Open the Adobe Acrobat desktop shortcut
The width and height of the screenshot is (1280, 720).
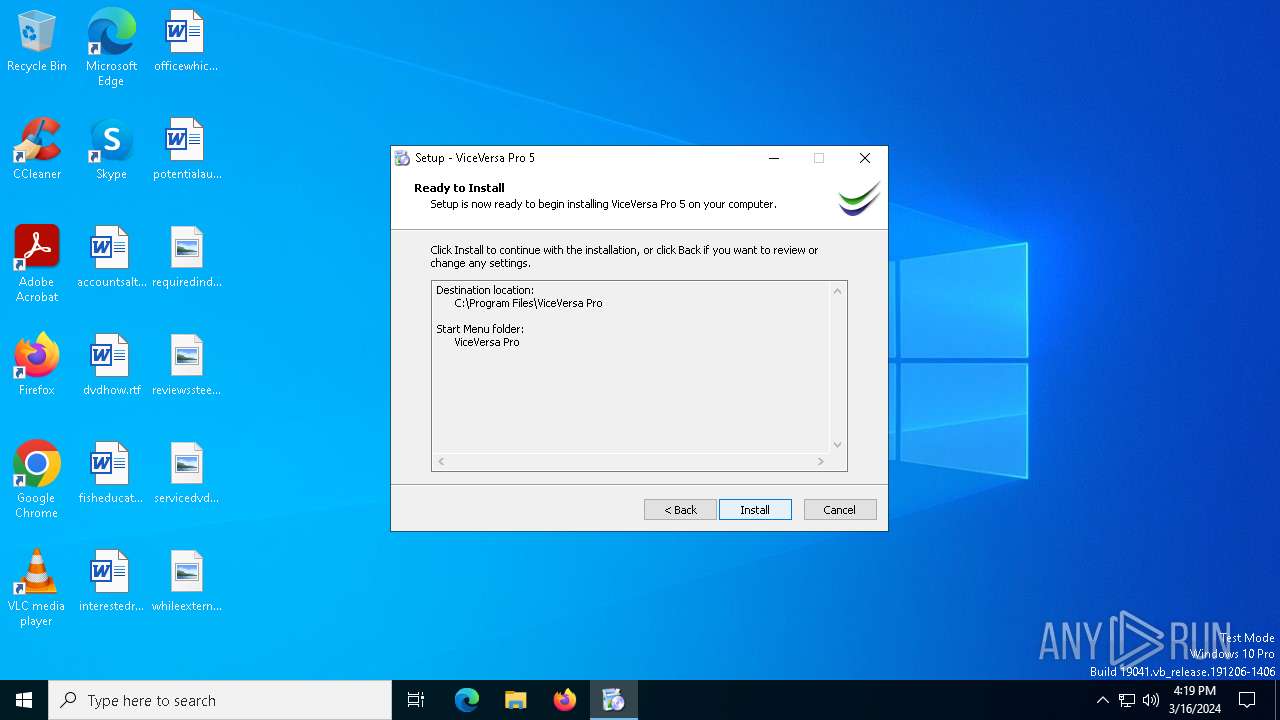(x=37, y=263)
